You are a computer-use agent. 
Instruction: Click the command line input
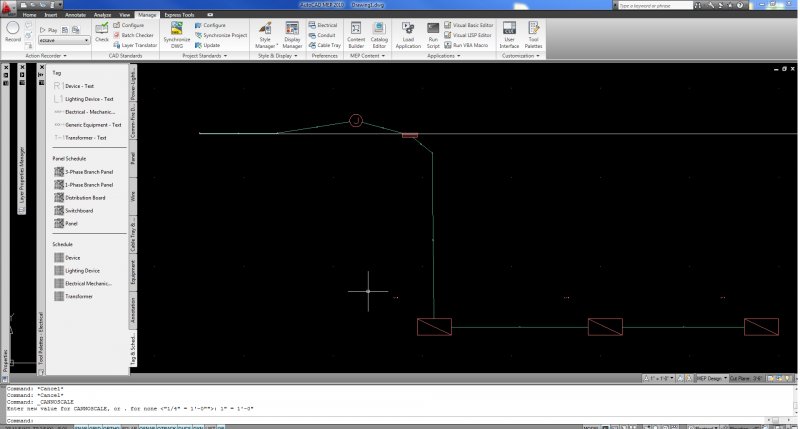398,420
